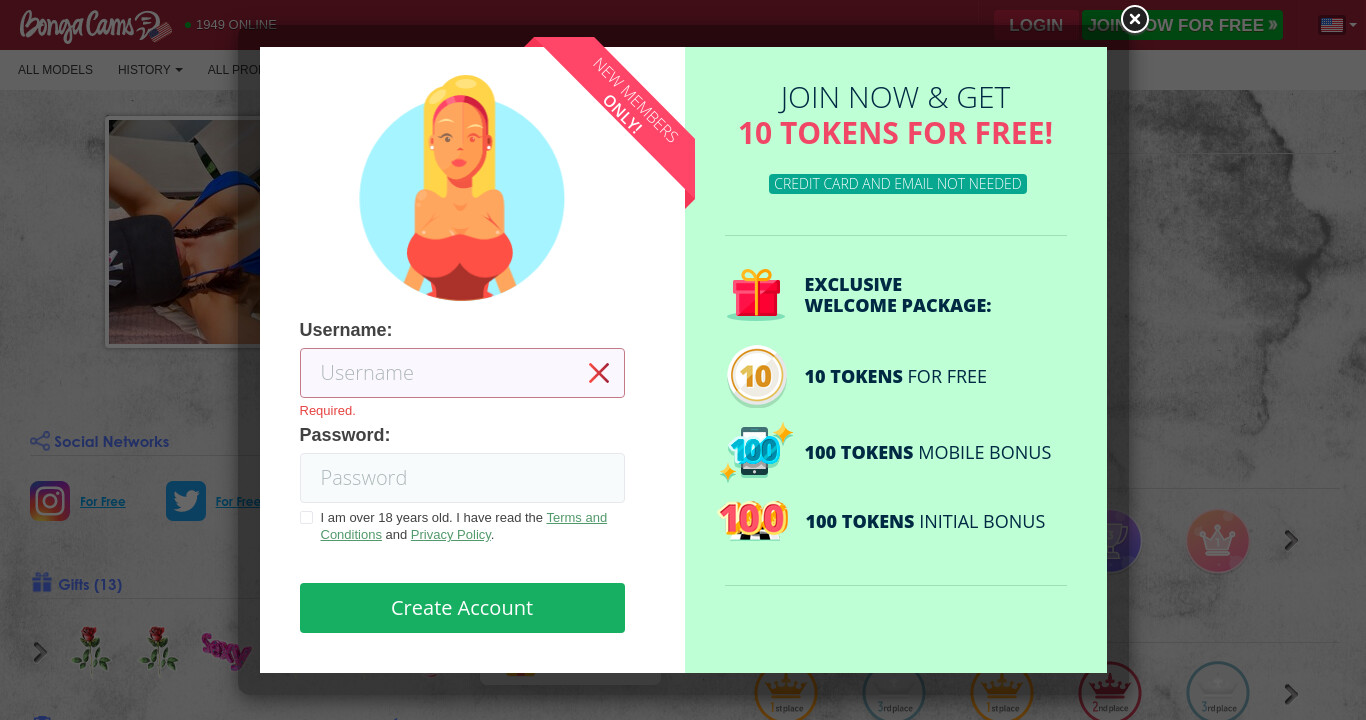Show previous gifts with left chevron

click(x=40, y=652)
